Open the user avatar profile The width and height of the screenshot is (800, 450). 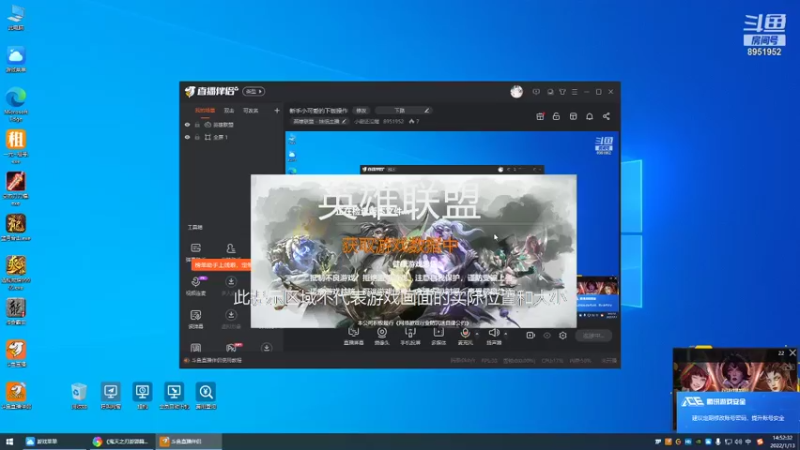tap(516, 91)
